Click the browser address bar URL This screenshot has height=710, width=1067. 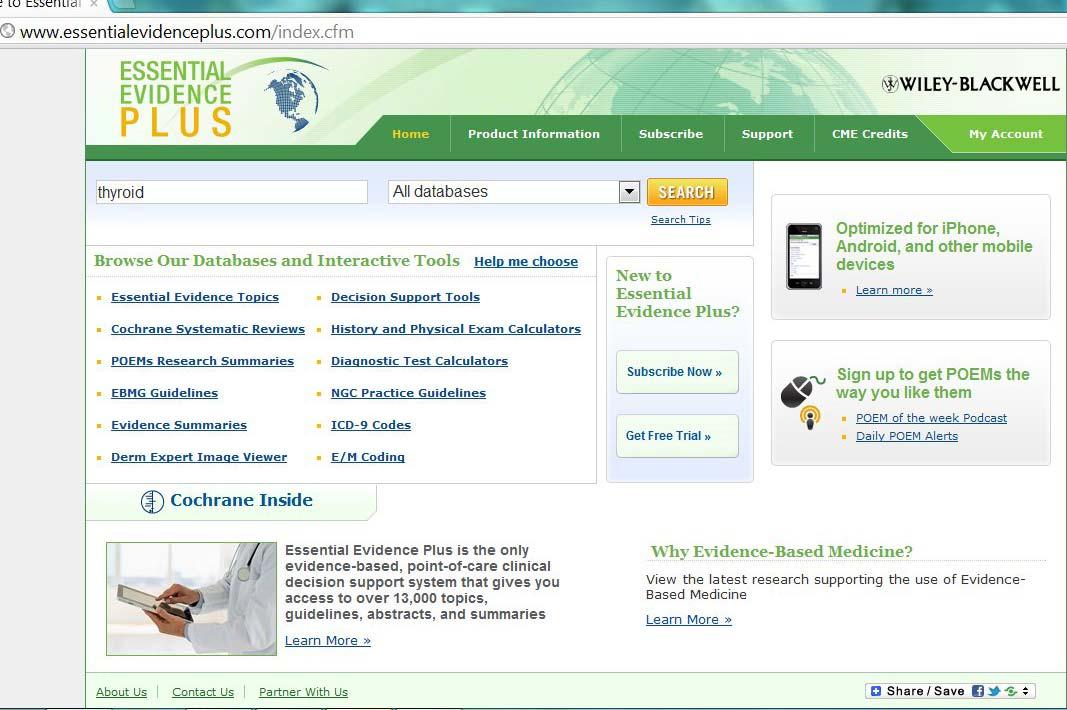tap(187, 32)
